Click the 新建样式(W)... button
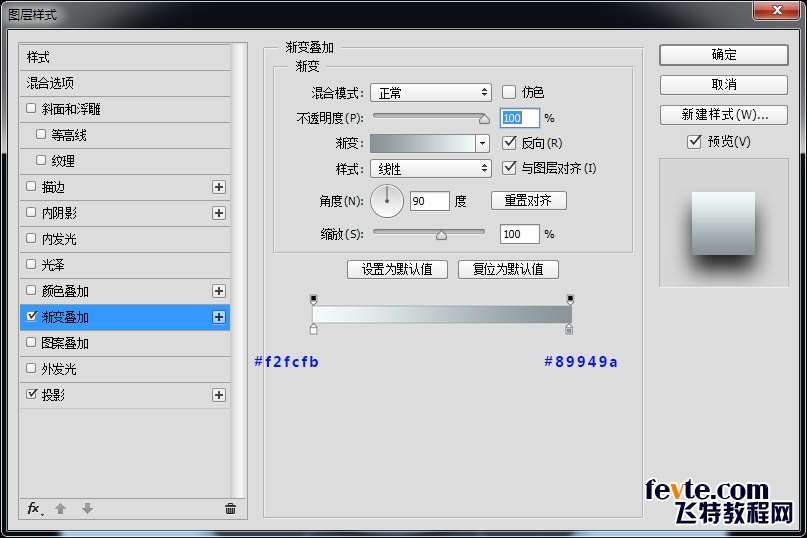Image resolution: width=807 pixels, height=538 pixels. click(x=724, y=115)
